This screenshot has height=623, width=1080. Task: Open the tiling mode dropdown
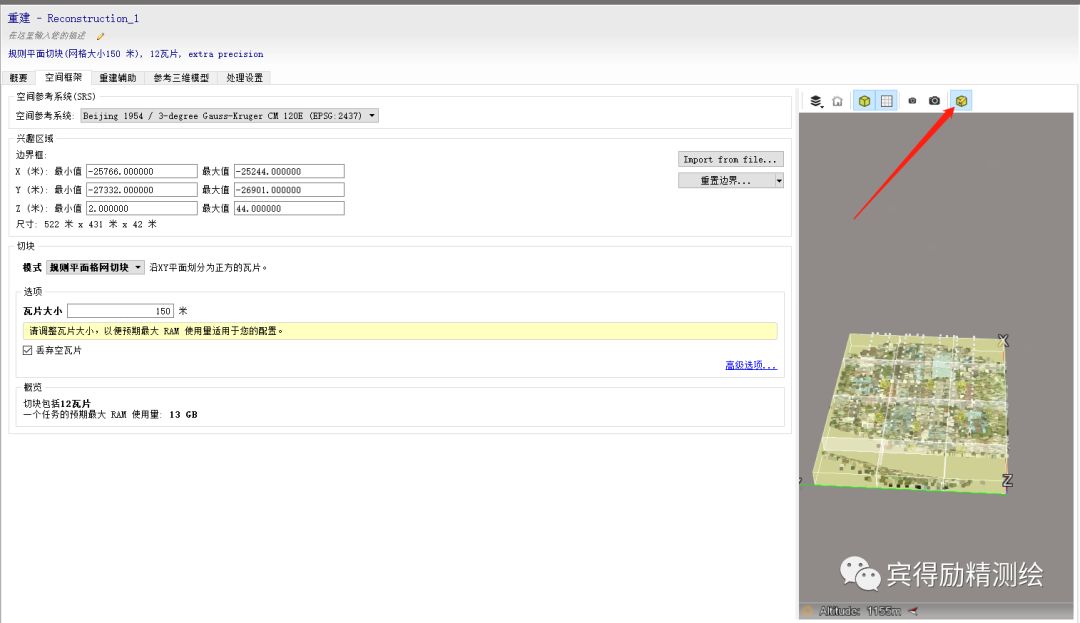coord(95,267)
